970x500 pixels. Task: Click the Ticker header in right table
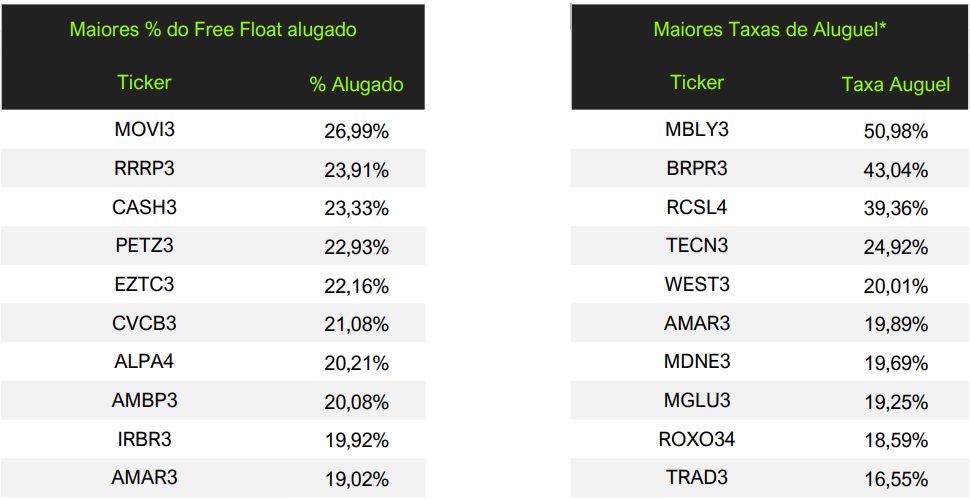click(697, 82)
